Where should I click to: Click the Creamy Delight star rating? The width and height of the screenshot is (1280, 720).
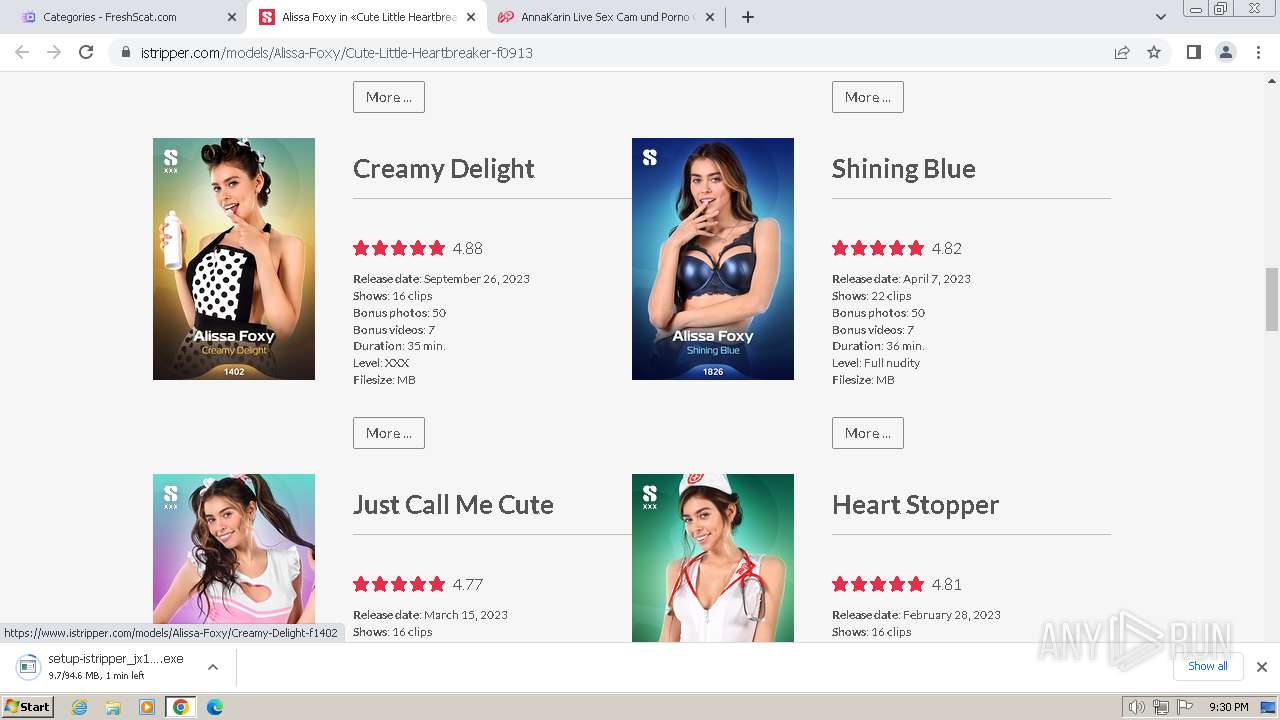point(399,248)
